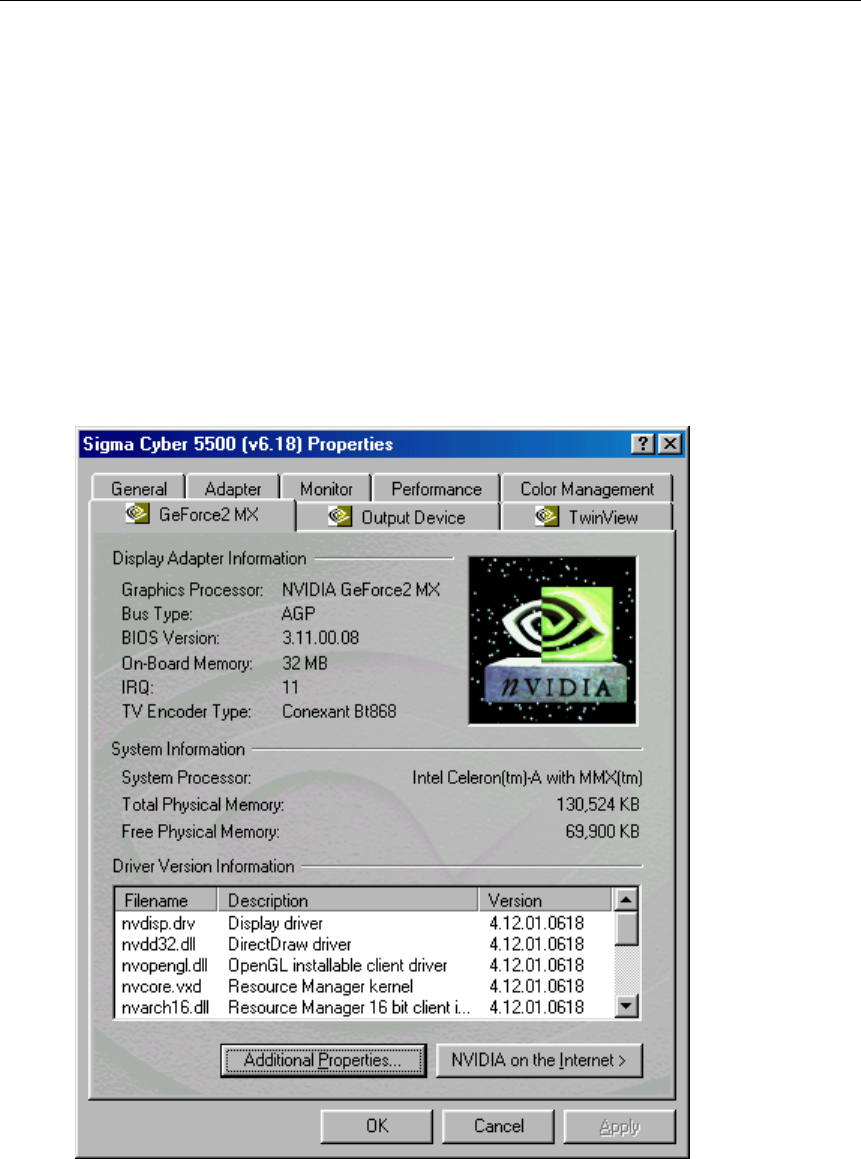Click the 'DirectDraw driver' description
This screenshot has height=1159, width=861.
click(289, 944)
